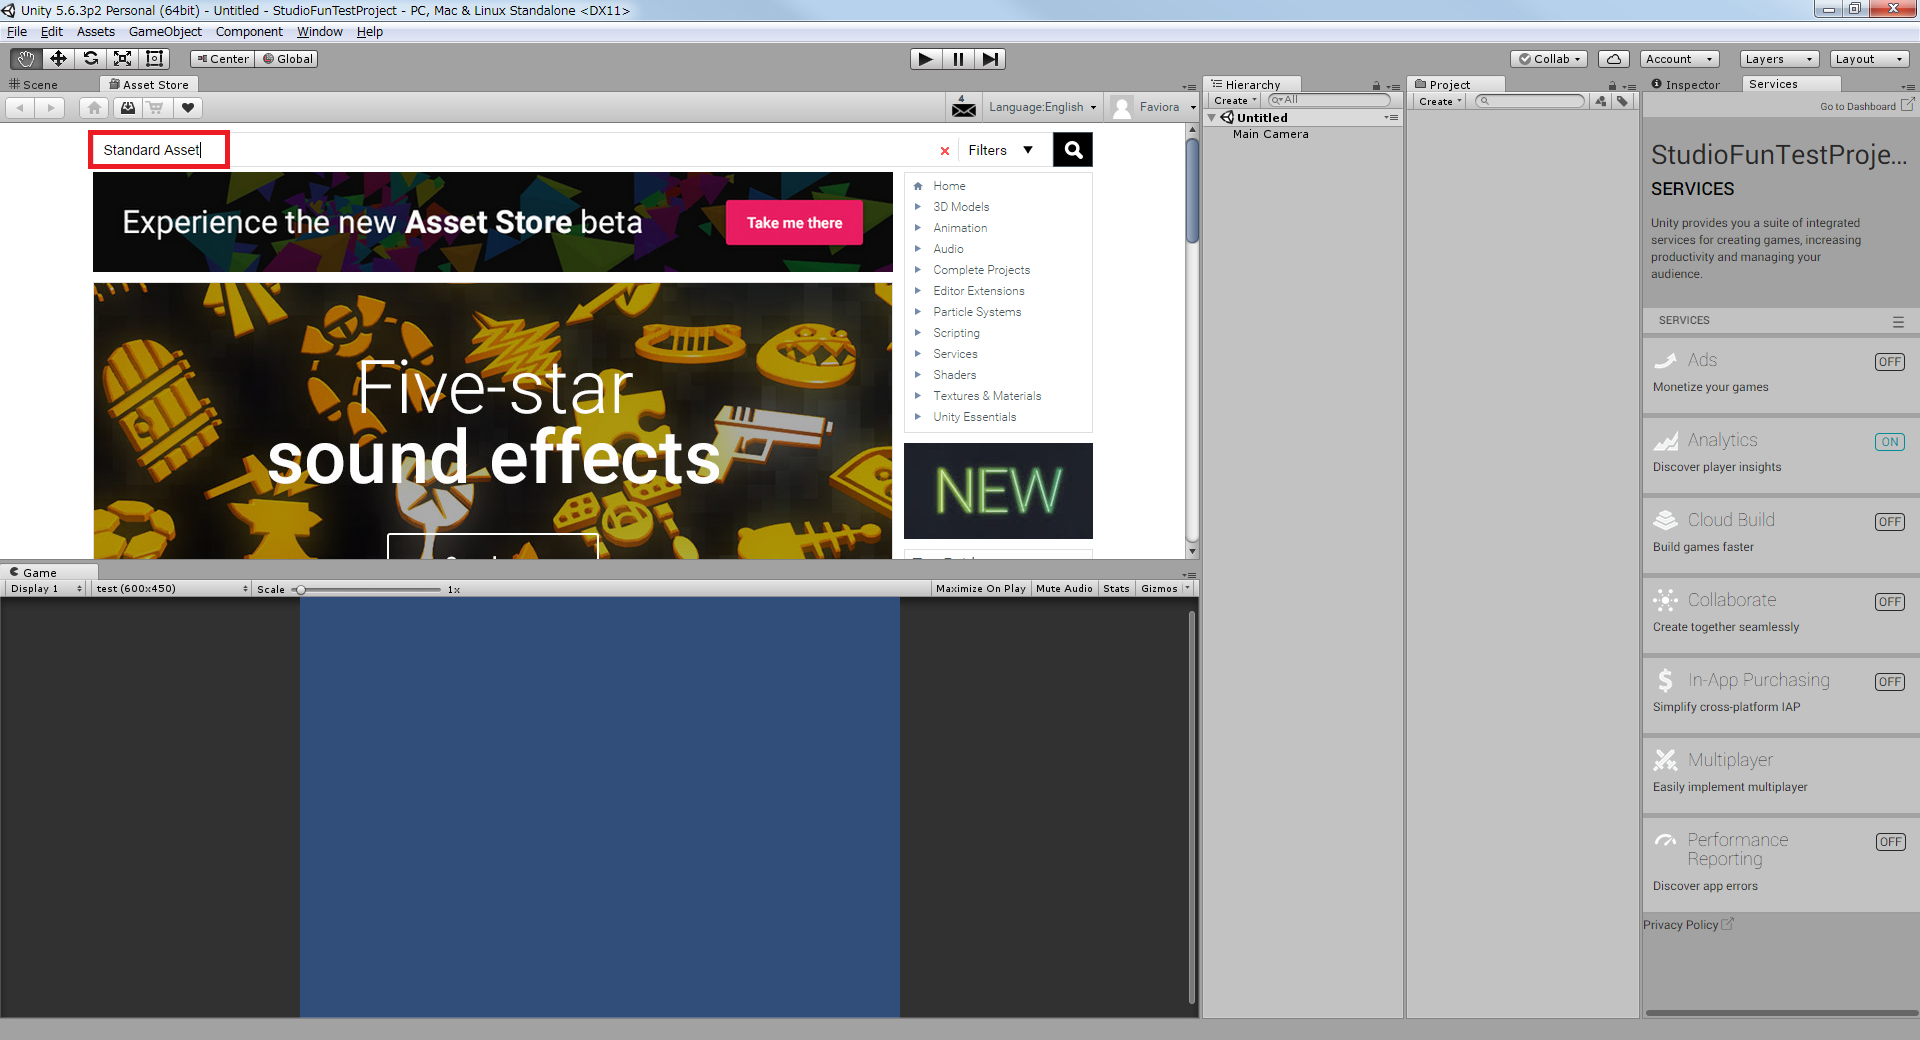The width and height of the screenshot is (1920, 1040).
Task: Click the Services list menu icon
Action: (x=1898, y=321)
